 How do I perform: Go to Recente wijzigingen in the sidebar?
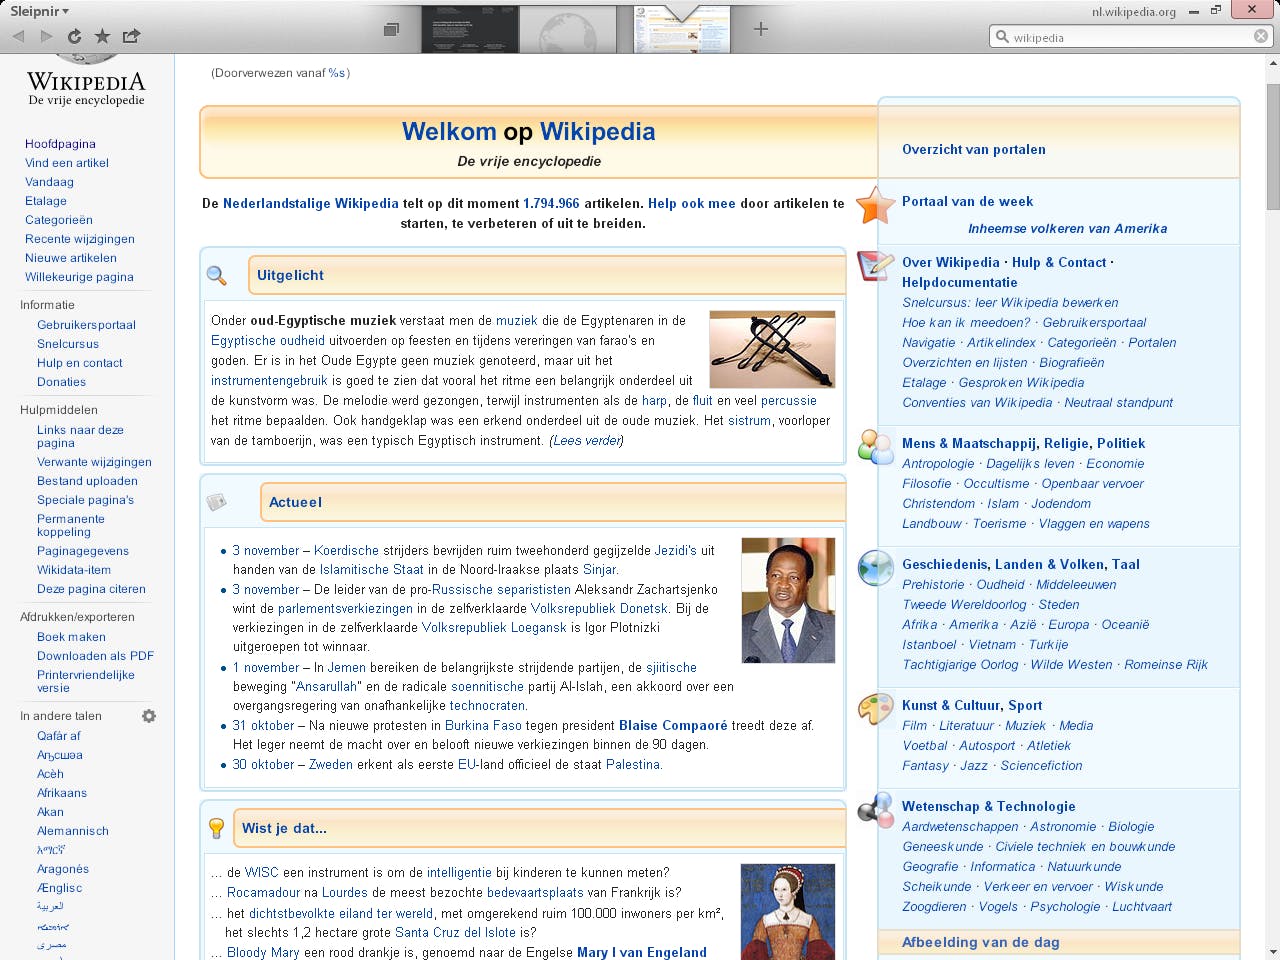80,239
